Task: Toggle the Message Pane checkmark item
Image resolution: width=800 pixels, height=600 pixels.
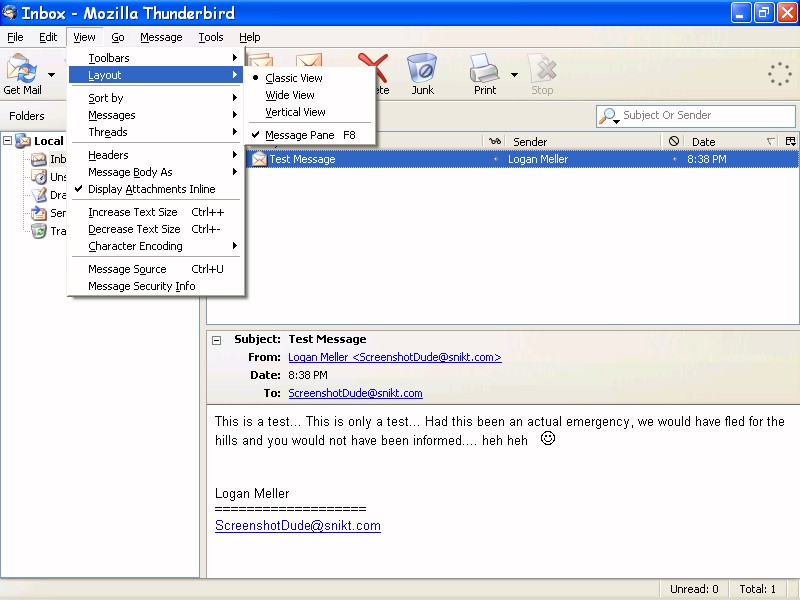Action: click(x=310, y=135)
